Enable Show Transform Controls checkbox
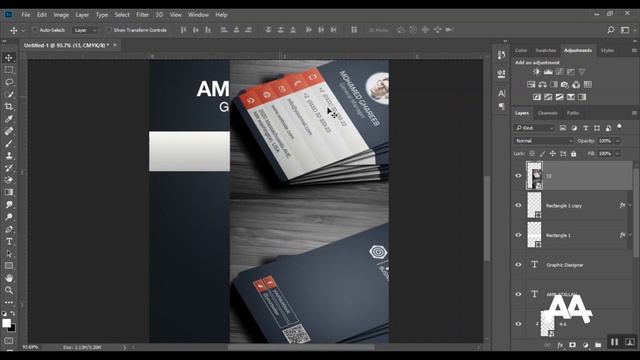 tap(109, 30)
